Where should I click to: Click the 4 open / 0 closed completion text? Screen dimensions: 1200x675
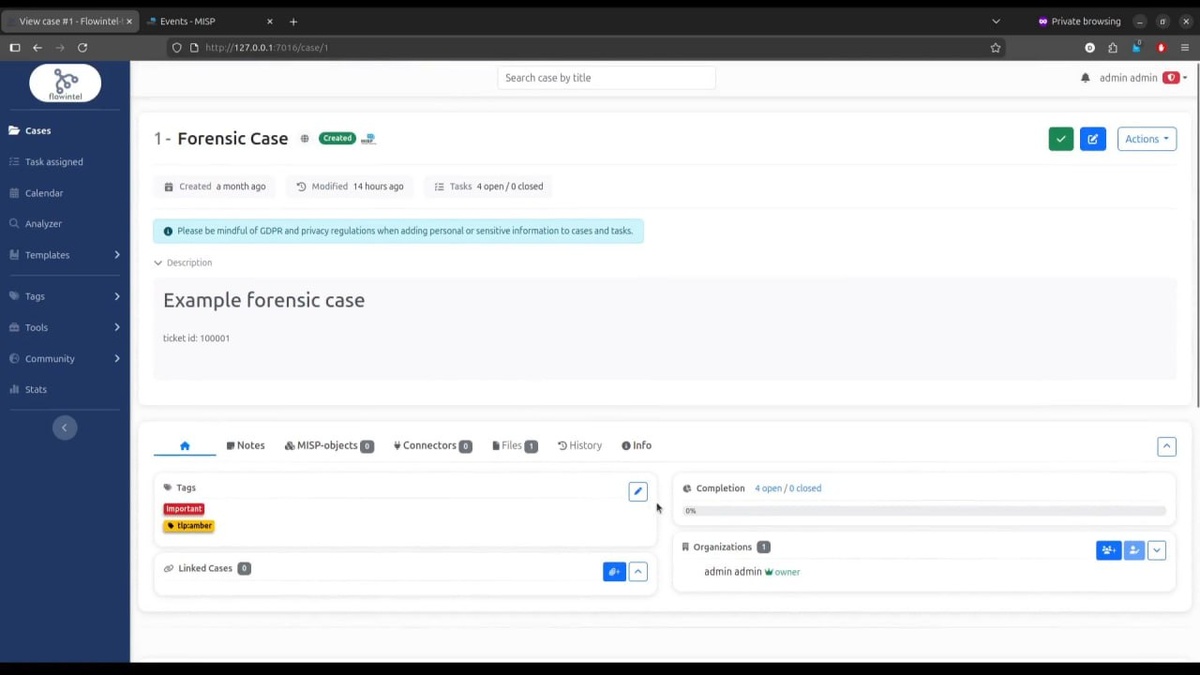(x=788, y=489)
